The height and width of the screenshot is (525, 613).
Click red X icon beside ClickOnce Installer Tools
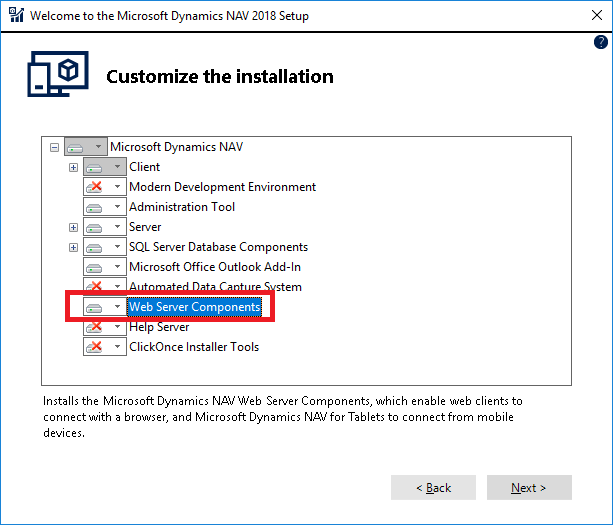(94, 347)
